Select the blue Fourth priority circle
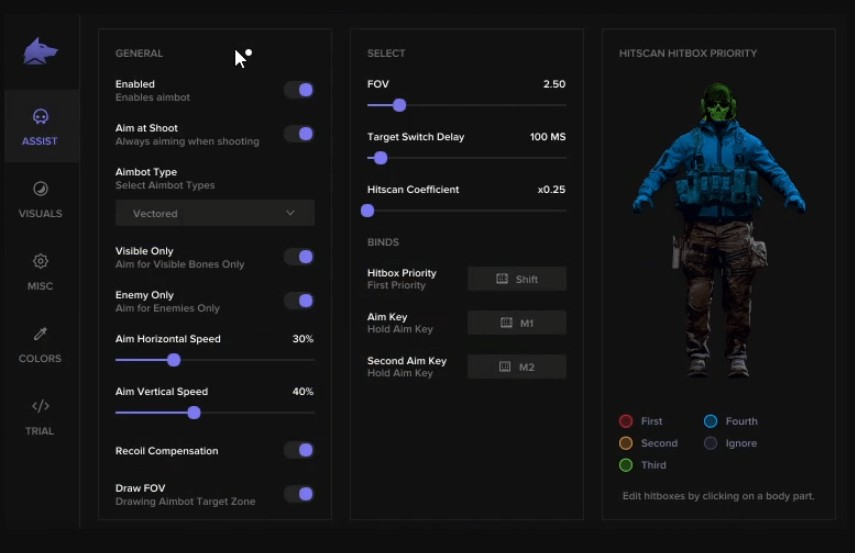 coord(710,421)
